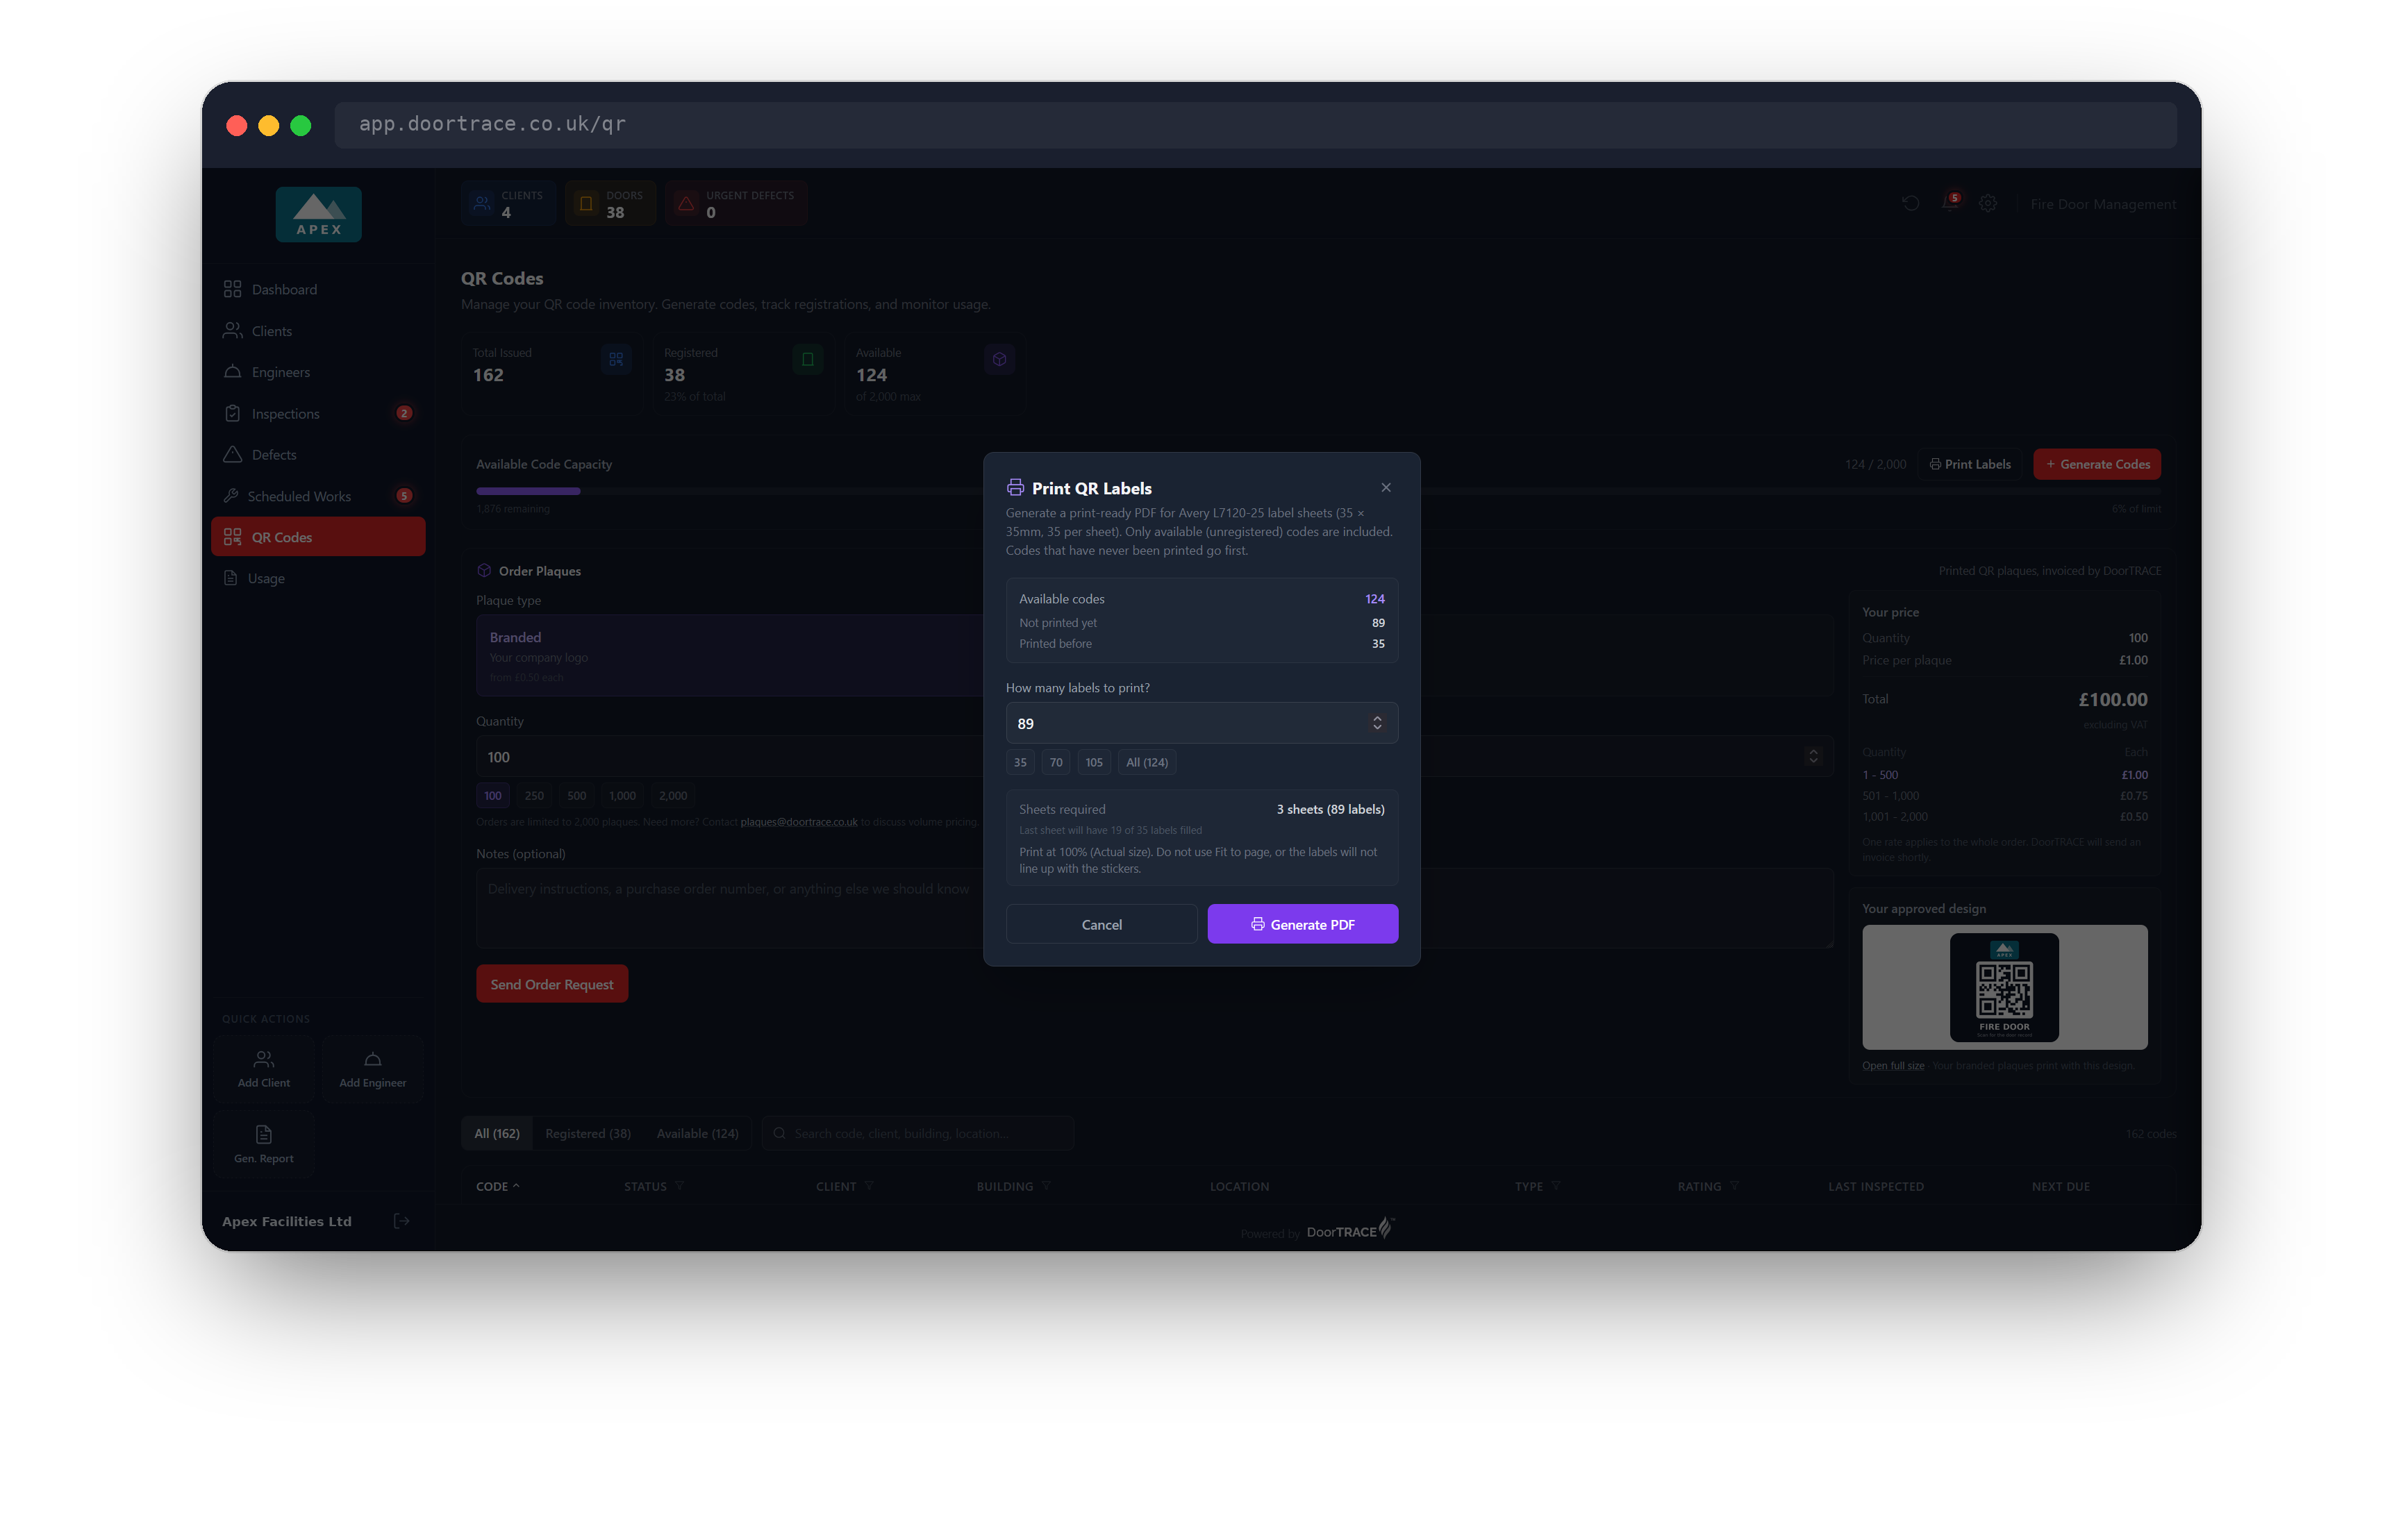Click the search codes field
This screenshot has width=2403, height=1540.
(918, 1133)
